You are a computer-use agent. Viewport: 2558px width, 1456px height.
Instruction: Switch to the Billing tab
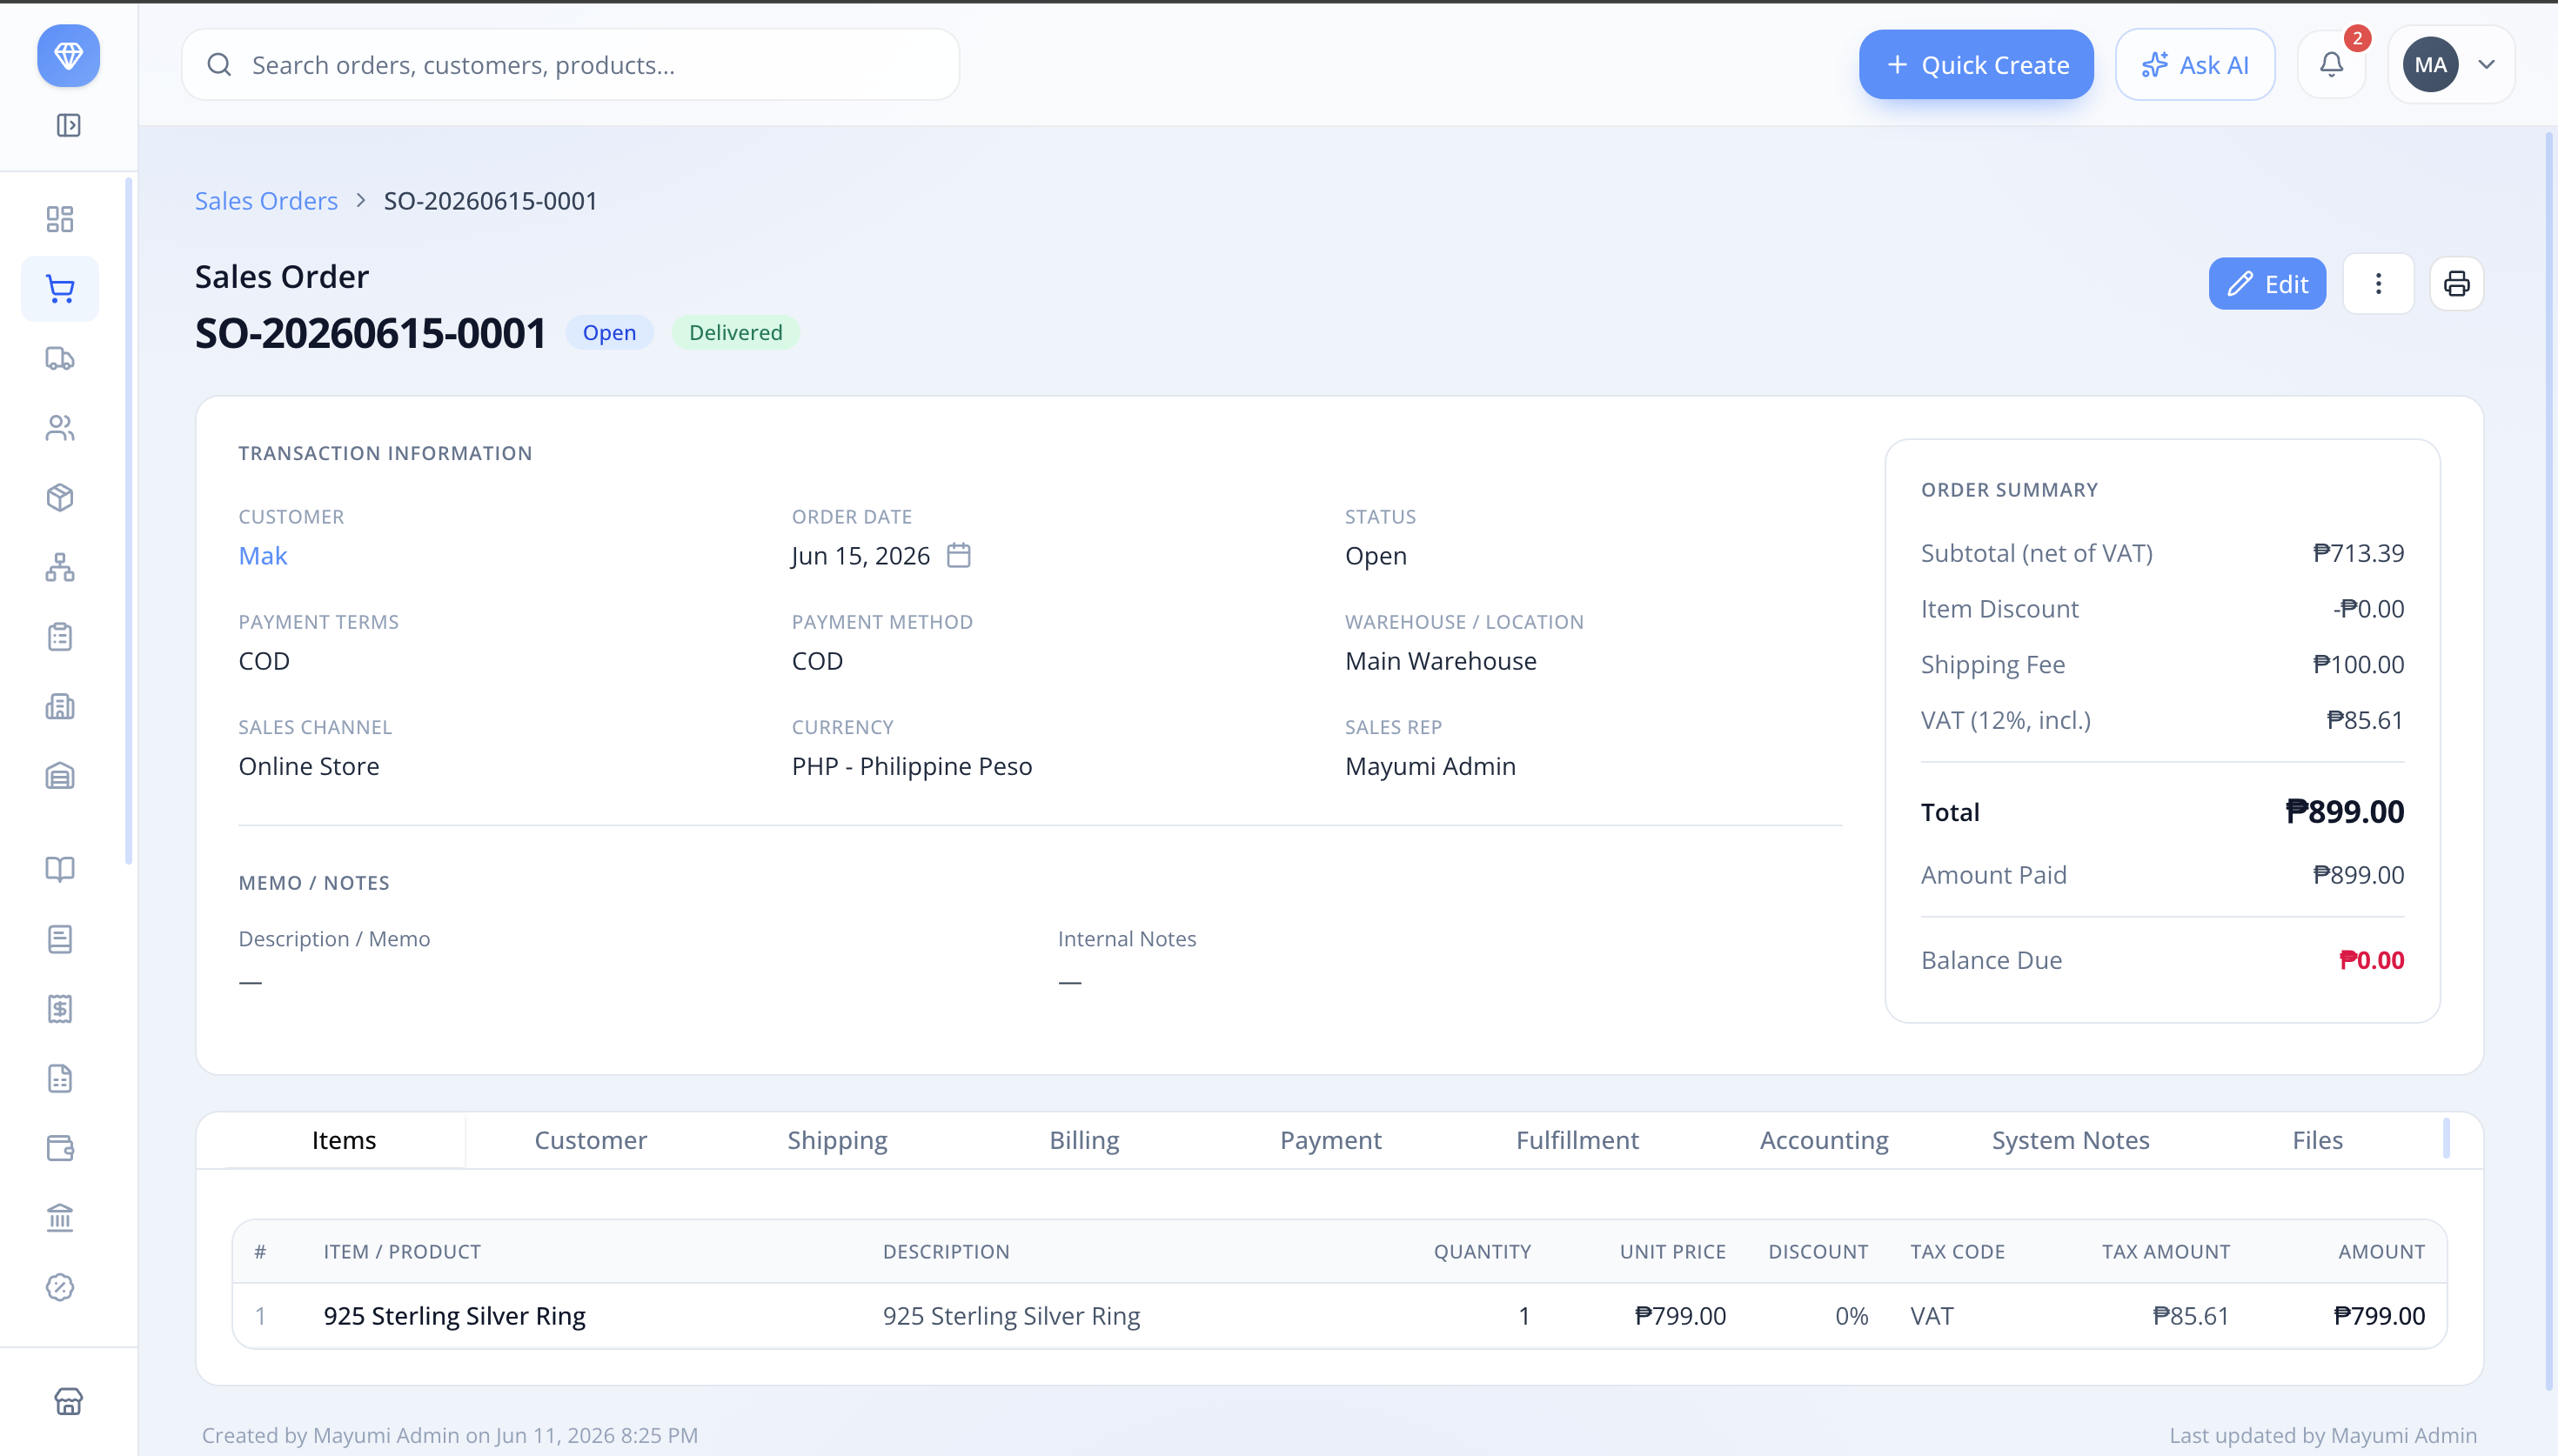click(x=1084, y=1140)
